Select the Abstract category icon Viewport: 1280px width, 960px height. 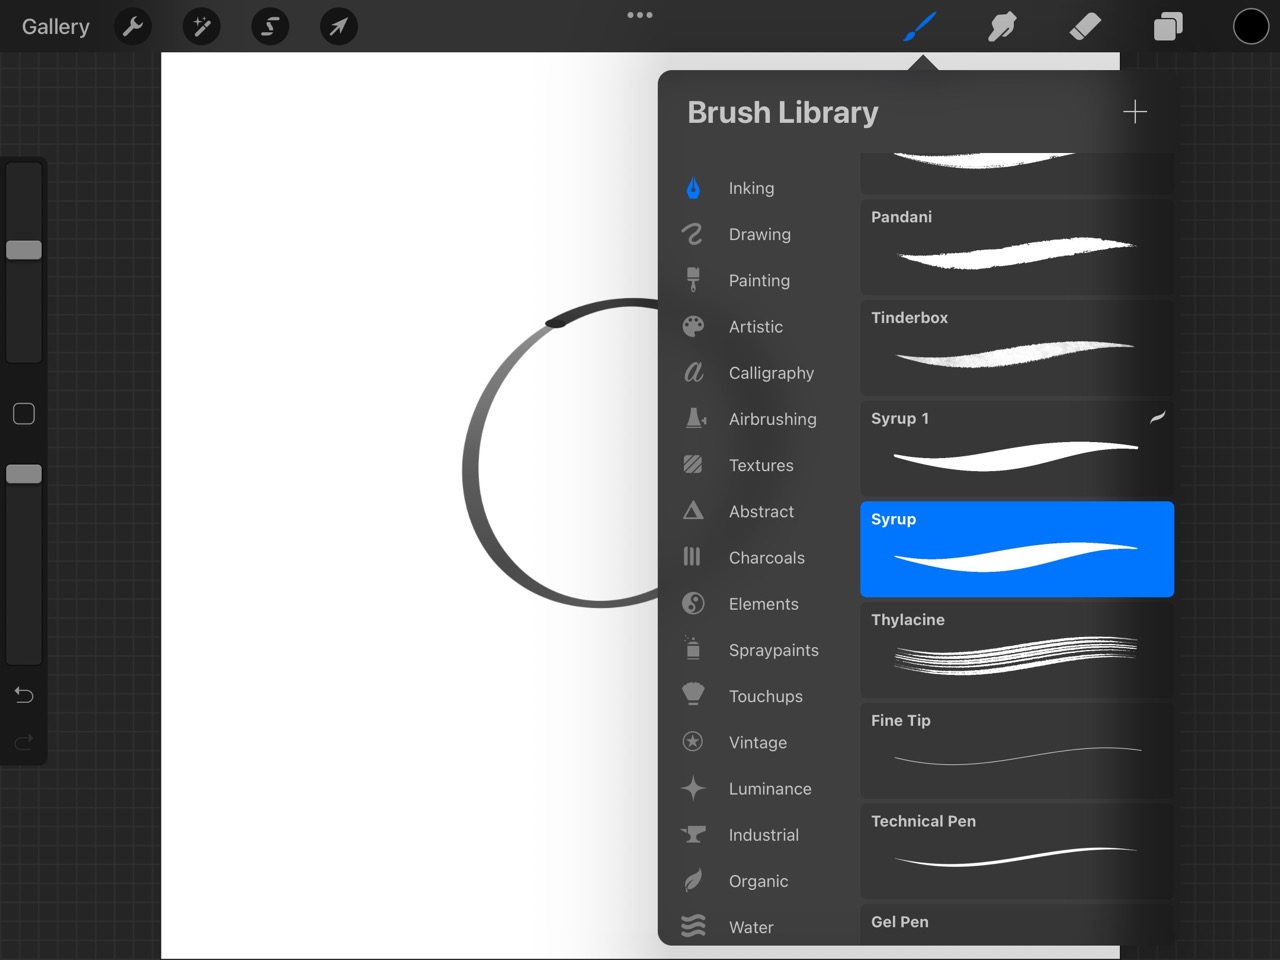tap(693, 511)
